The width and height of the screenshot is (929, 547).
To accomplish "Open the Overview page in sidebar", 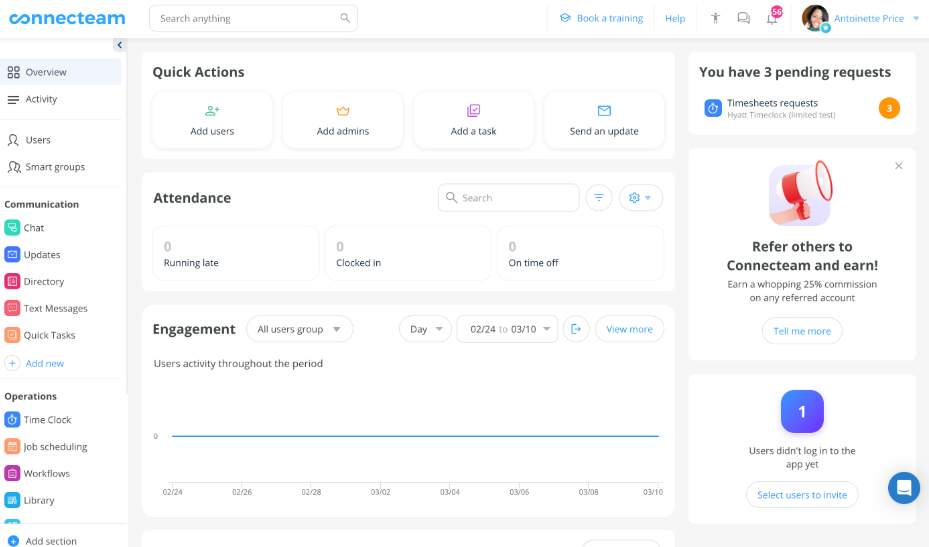I will tap(61, 72).
